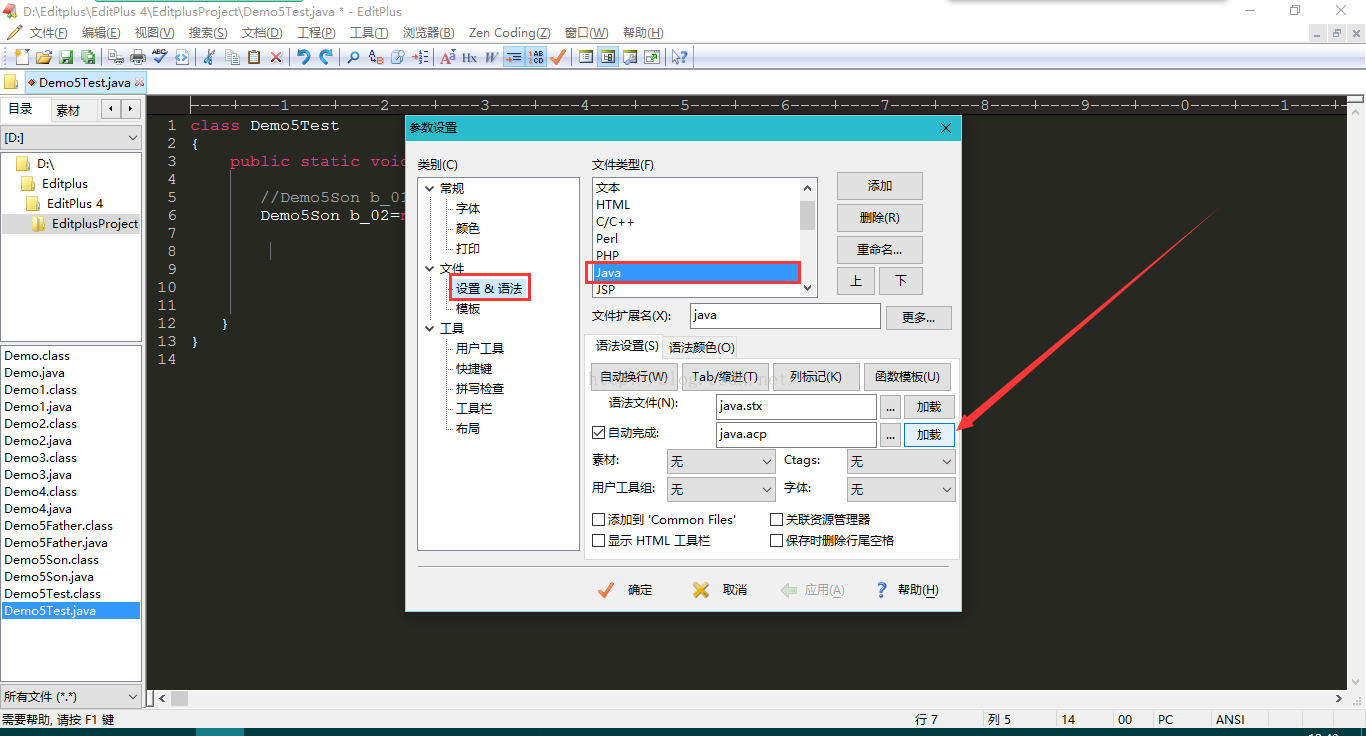Click the 重命名... button
1366x736 pixels.
(x=880, y=250)
